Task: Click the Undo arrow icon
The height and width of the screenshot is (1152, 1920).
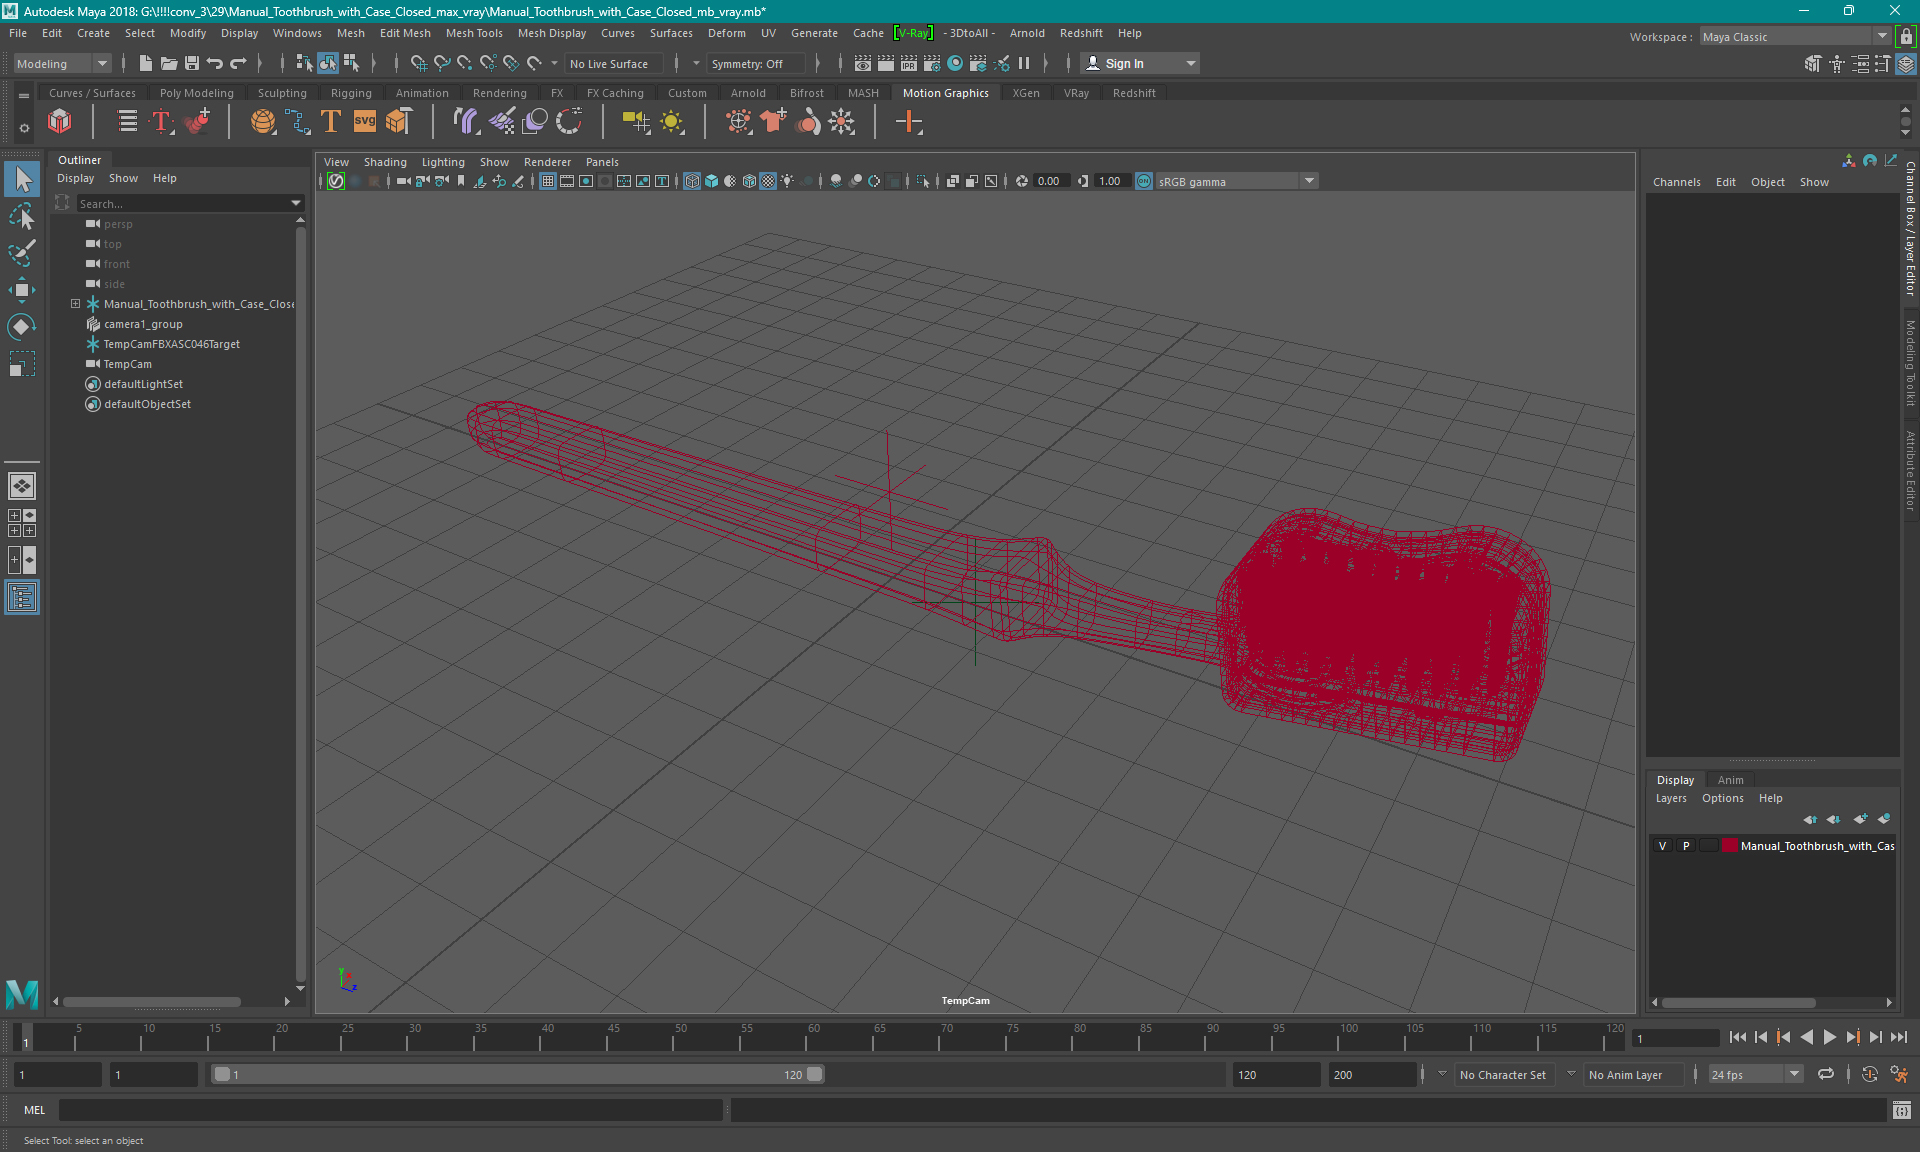Action: [215, 63]
